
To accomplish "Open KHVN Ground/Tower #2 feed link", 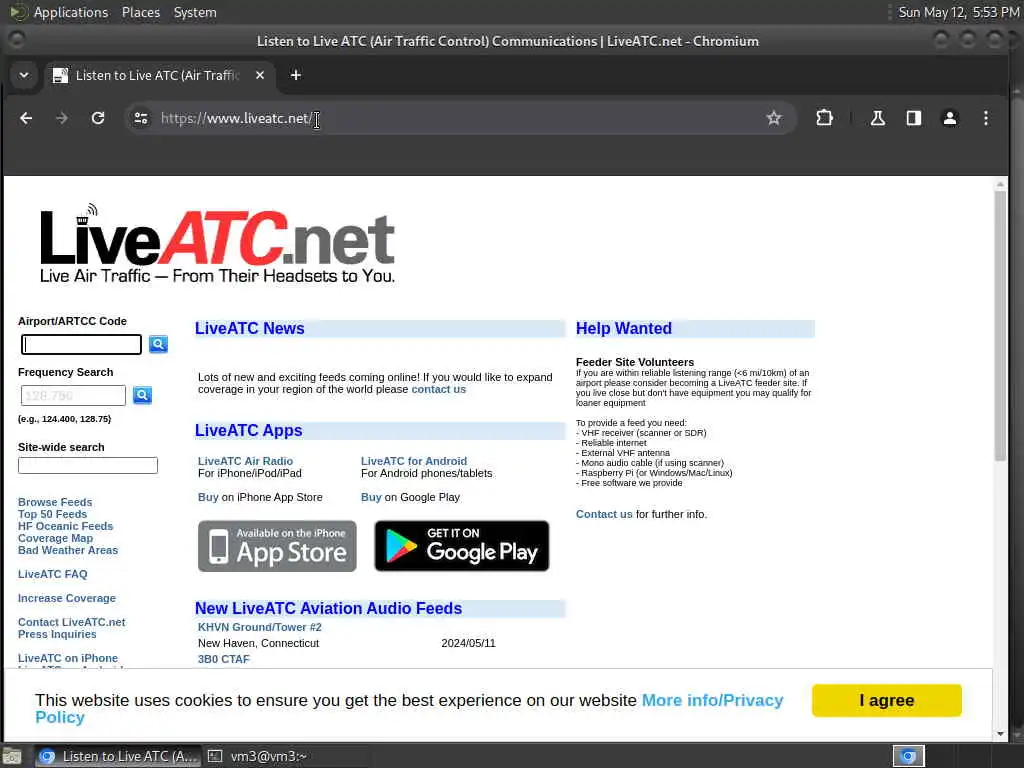I will pyautogui.click(x=260, y=627).
